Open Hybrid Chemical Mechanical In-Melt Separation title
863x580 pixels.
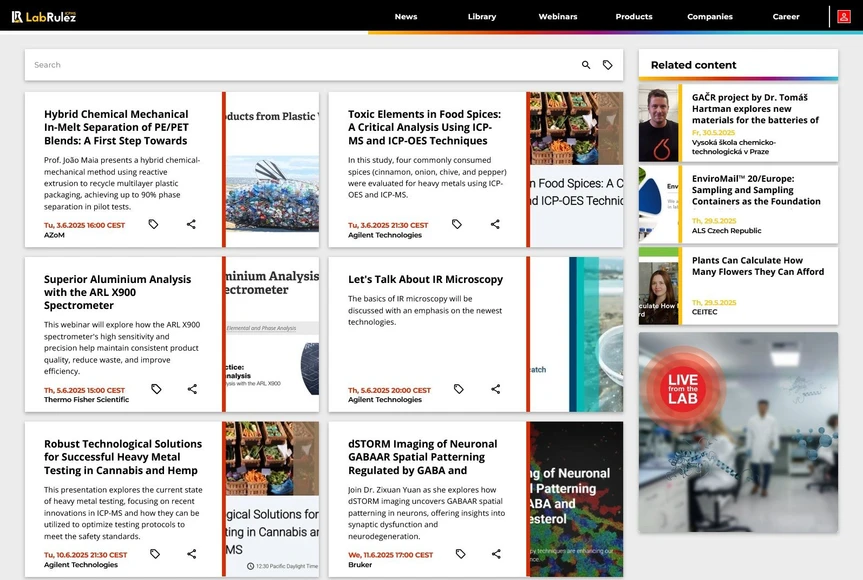(x=116, y=127)
